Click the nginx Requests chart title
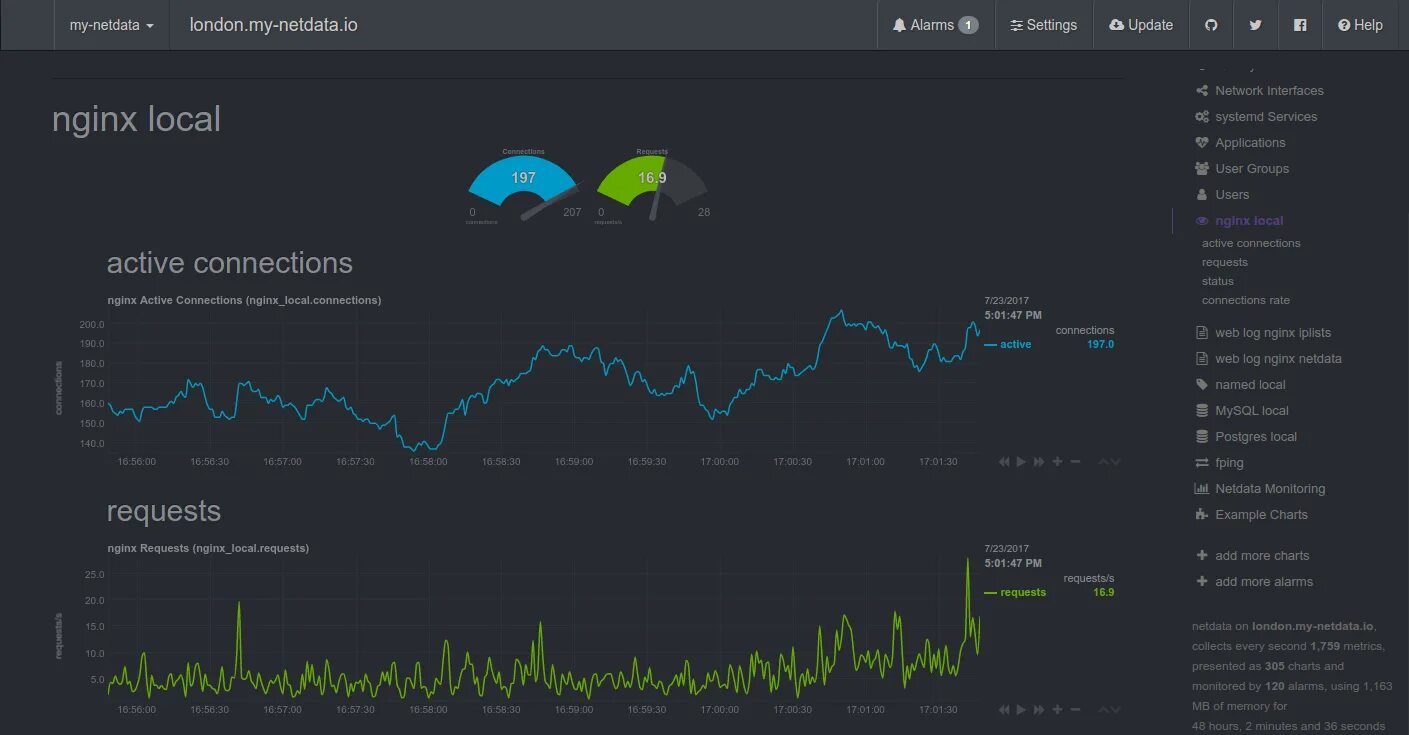The height and width of the screenshot is (735, 1409). tap(208, 548)
